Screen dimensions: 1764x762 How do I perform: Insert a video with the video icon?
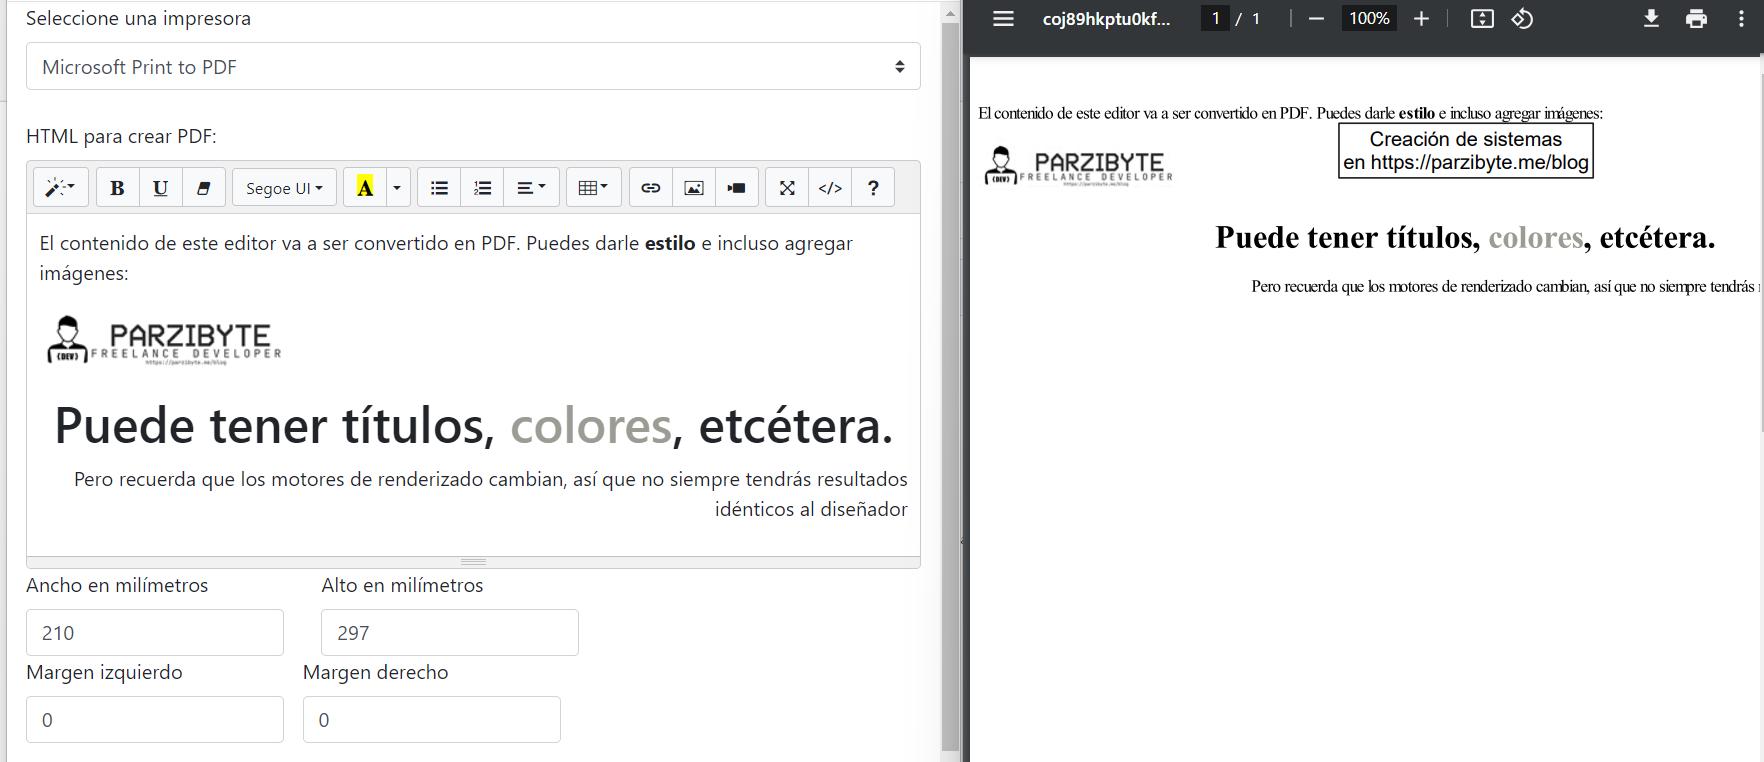point(737,188)
